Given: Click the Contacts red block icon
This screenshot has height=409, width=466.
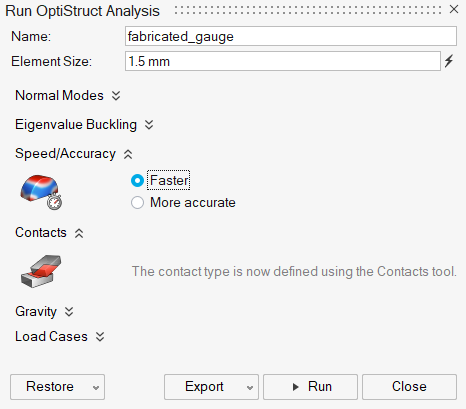Looking at the screenshot, I should pyautogui.click(x=41, y=271).
